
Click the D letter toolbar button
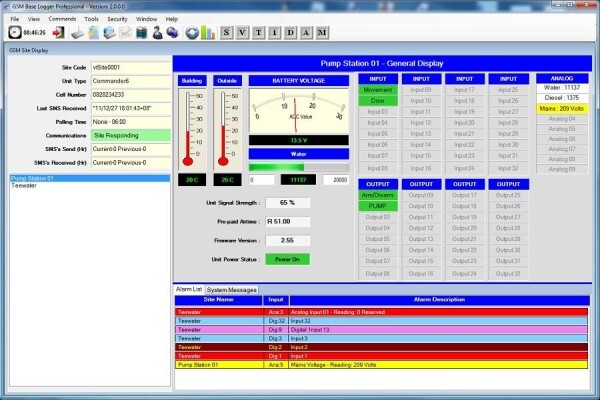click(290, 33)
